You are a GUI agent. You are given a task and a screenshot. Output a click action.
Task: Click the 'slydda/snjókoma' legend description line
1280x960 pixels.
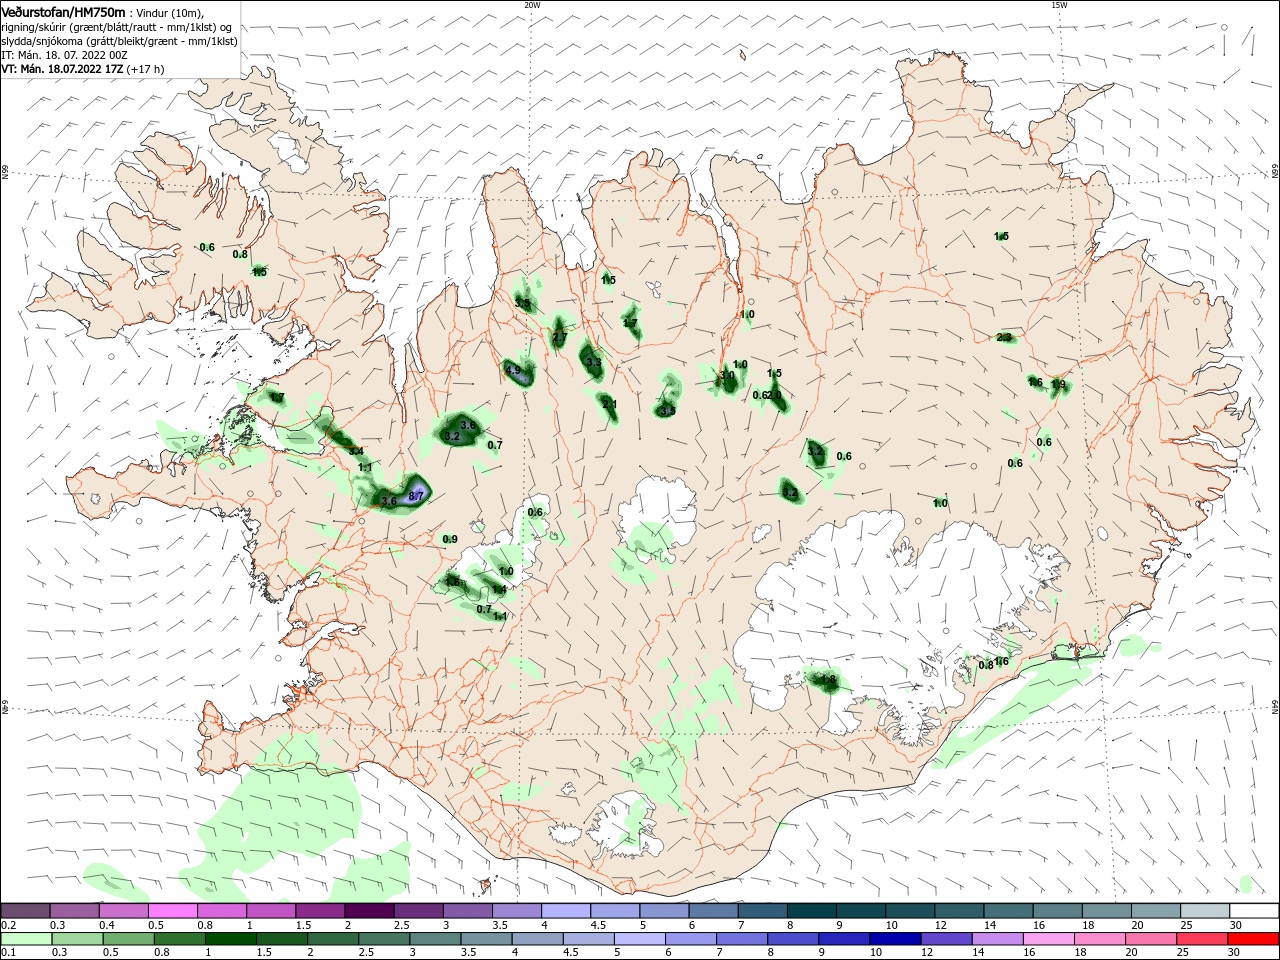(x=119, y=41)
